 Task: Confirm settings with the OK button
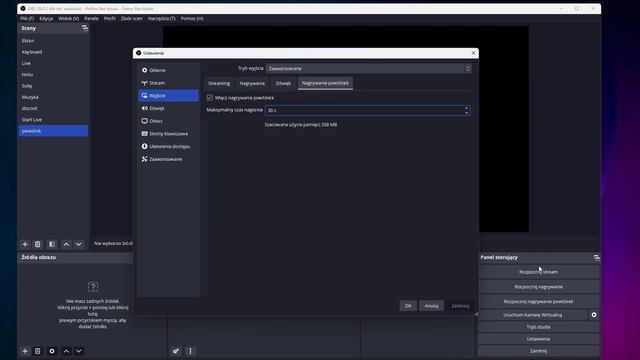[408, 306]
